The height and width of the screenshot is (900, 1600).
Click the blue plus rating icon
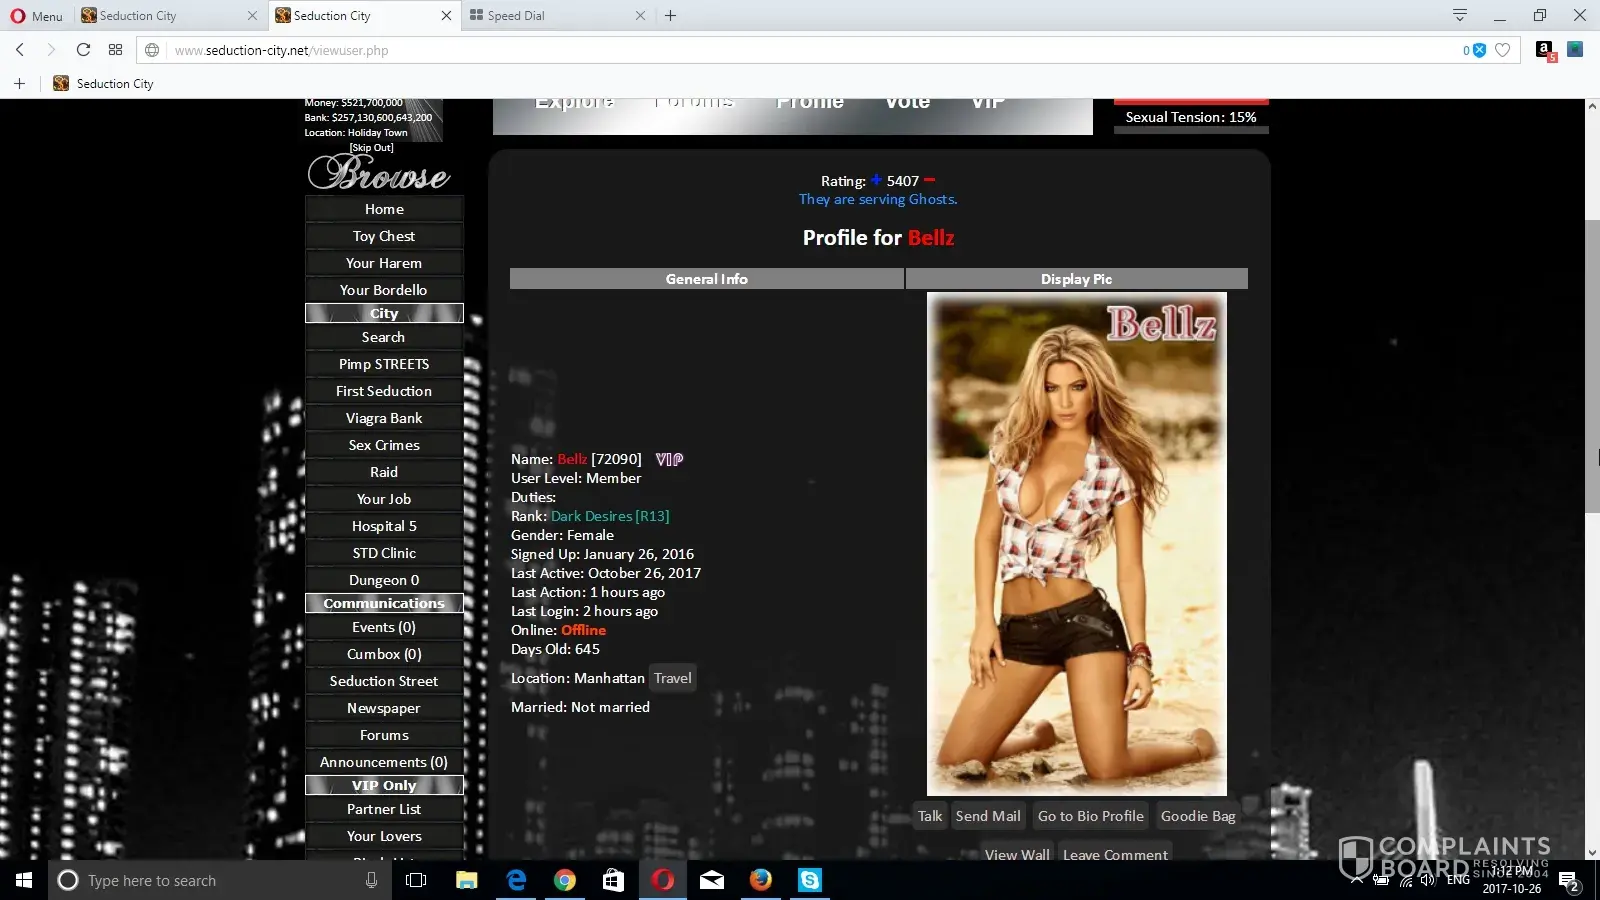point(876,180)
